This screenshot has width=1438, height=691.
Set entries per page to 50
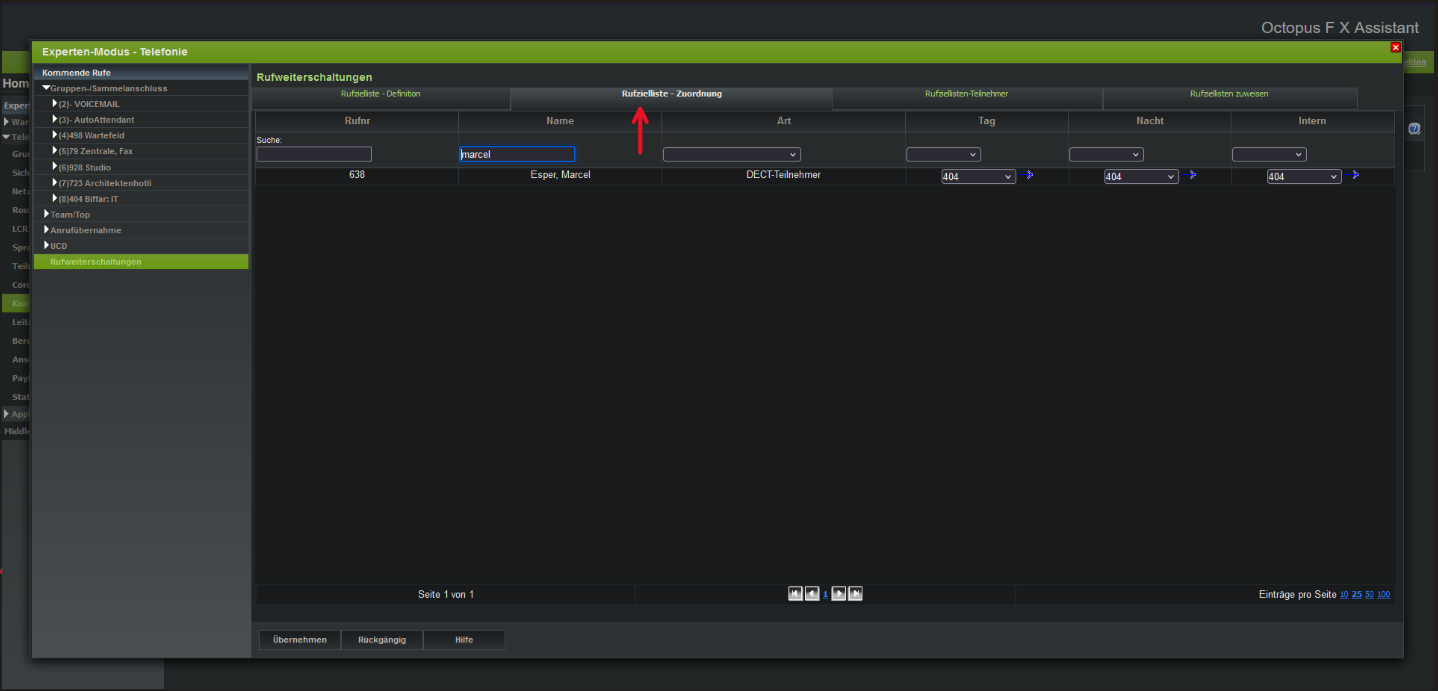click(1369, 595)
